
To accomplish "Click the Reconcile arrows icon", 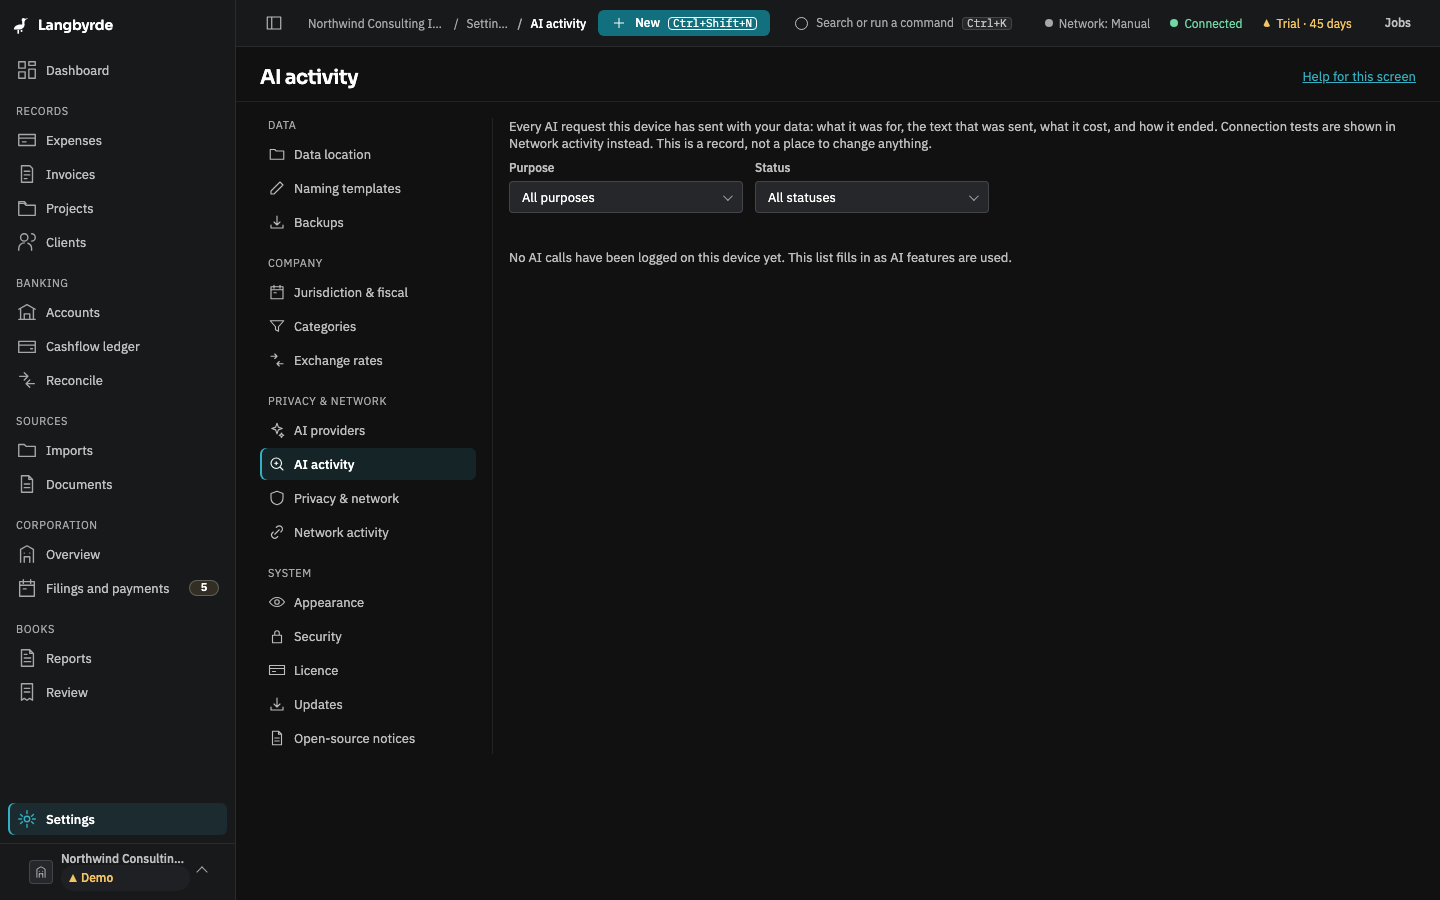I will pos(27,380).
